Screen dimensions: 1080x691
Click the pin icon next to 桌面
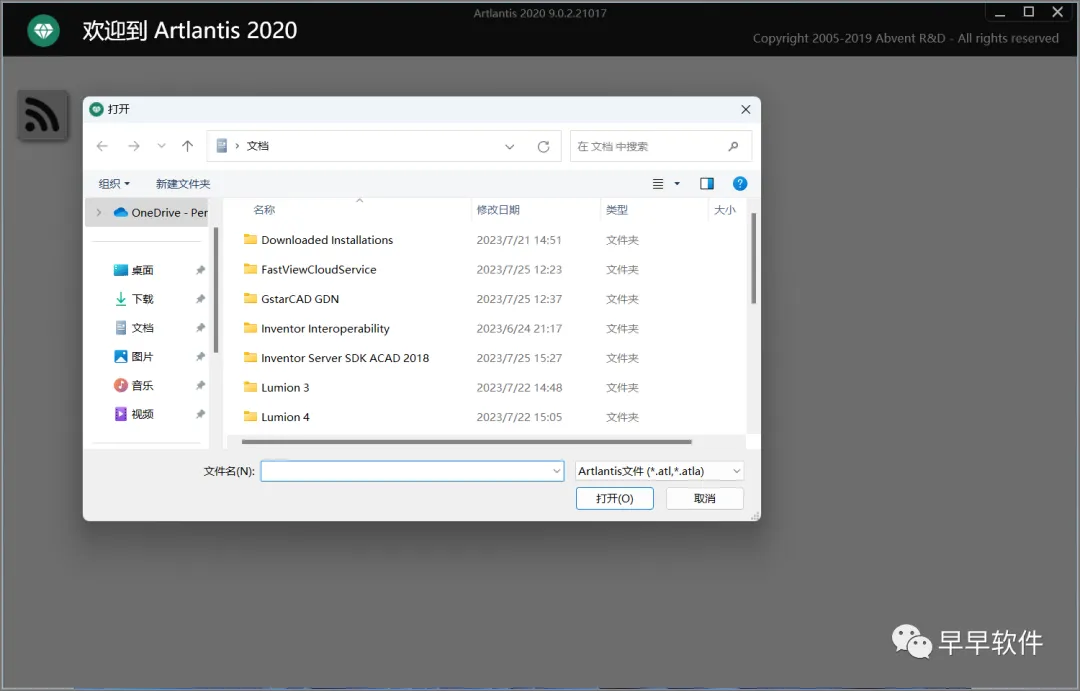pos(200,270)
